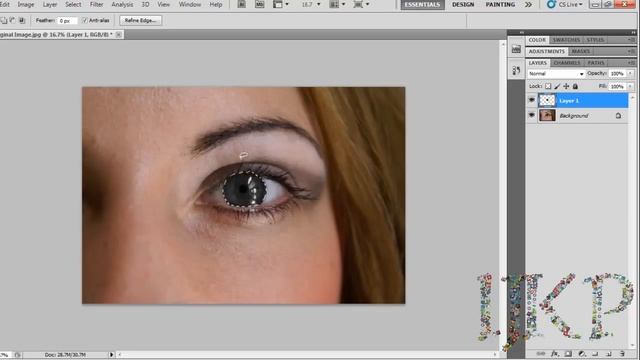Screen dimensions: 640x360
Task: Lock transparent pixels of the layer
Action: tap(548, 86)
